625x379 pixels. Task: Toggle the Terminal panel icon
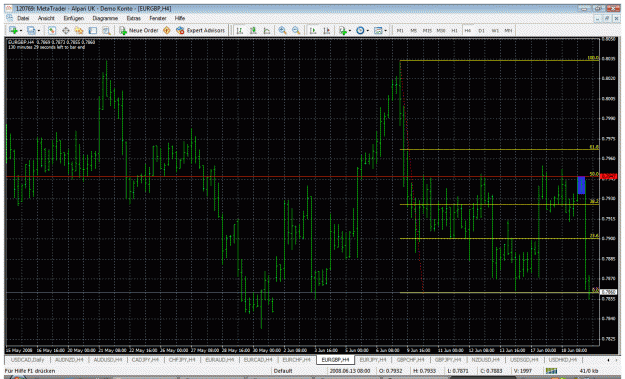click(93, 30)
